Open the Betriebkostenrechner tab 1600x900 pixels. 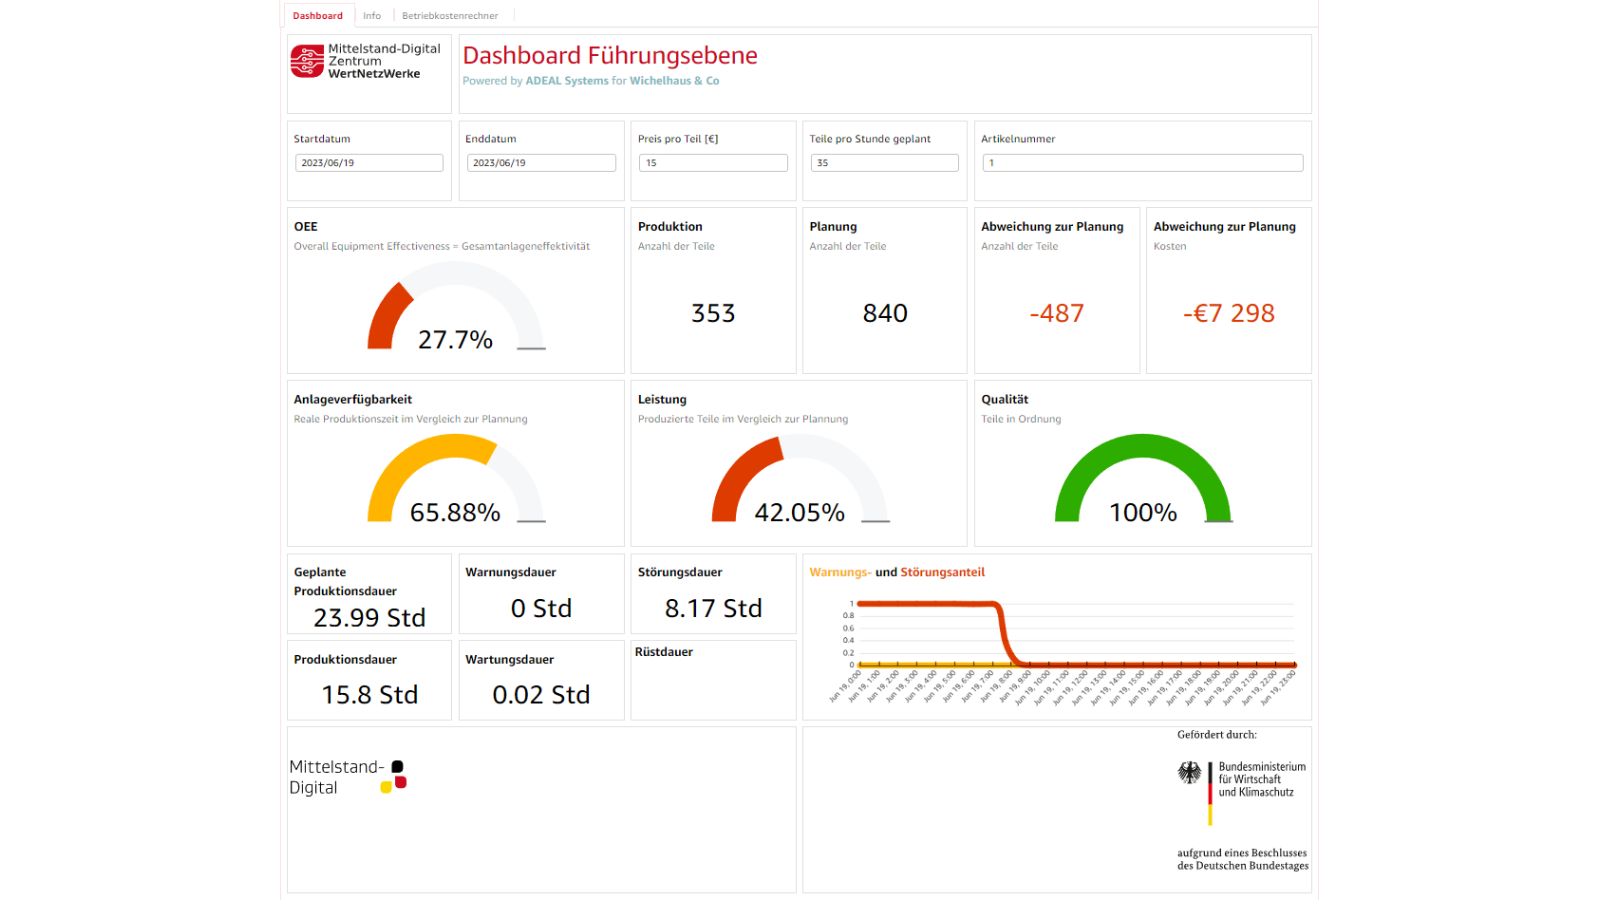point(450,16)
